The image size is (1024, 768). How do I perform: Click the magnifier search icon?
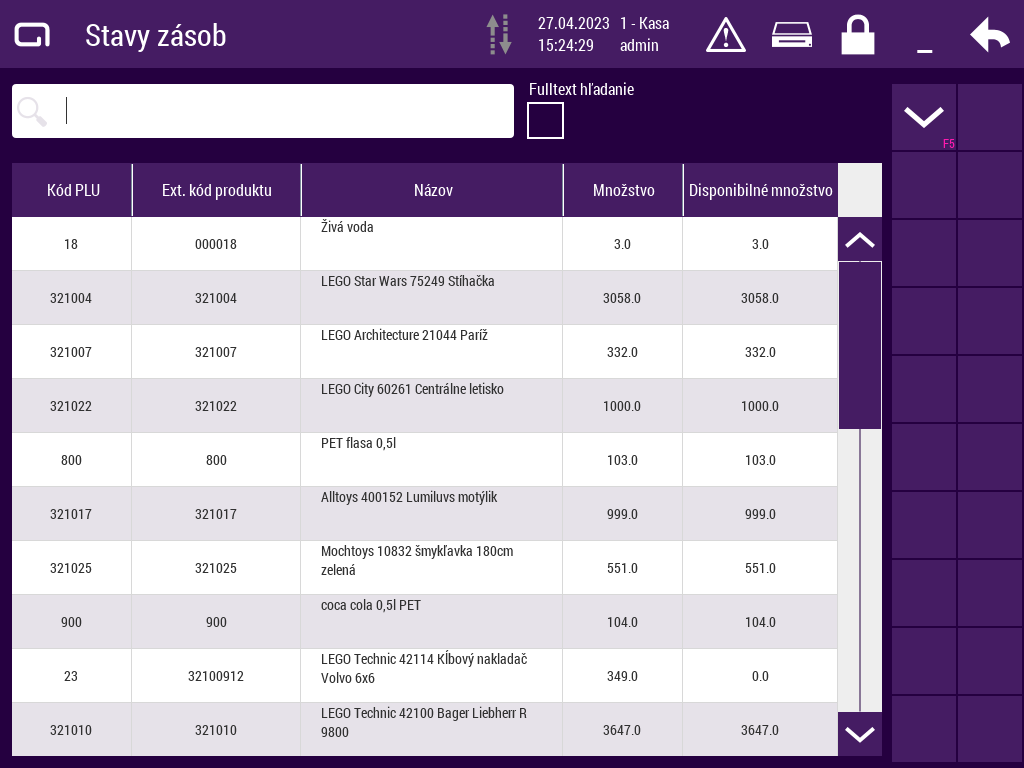click(x=33, y=111)
